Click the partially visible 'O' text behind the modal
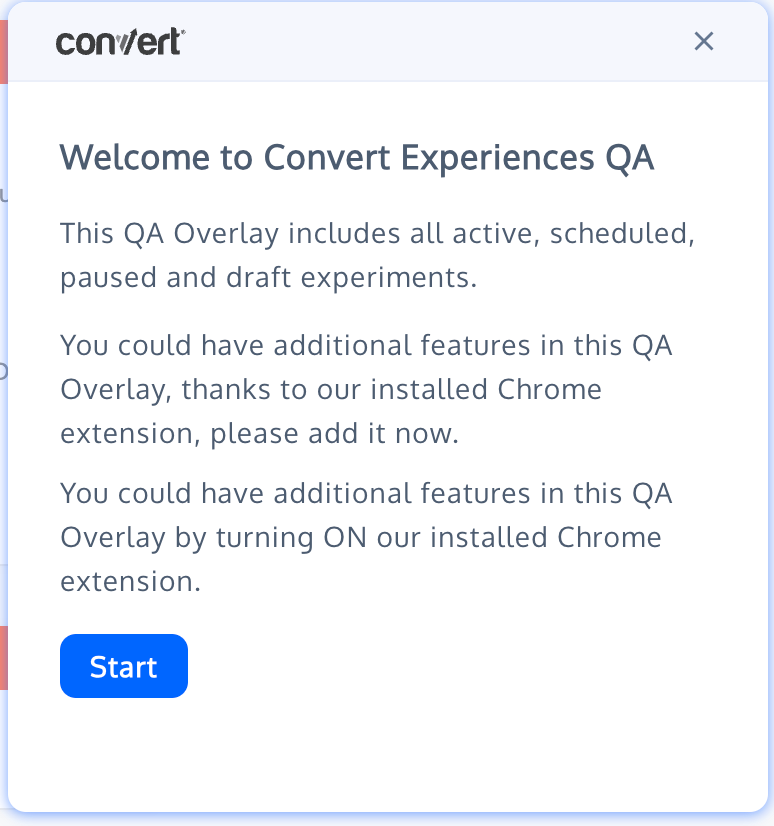774x826 pixels. click(x=5, y=369)
